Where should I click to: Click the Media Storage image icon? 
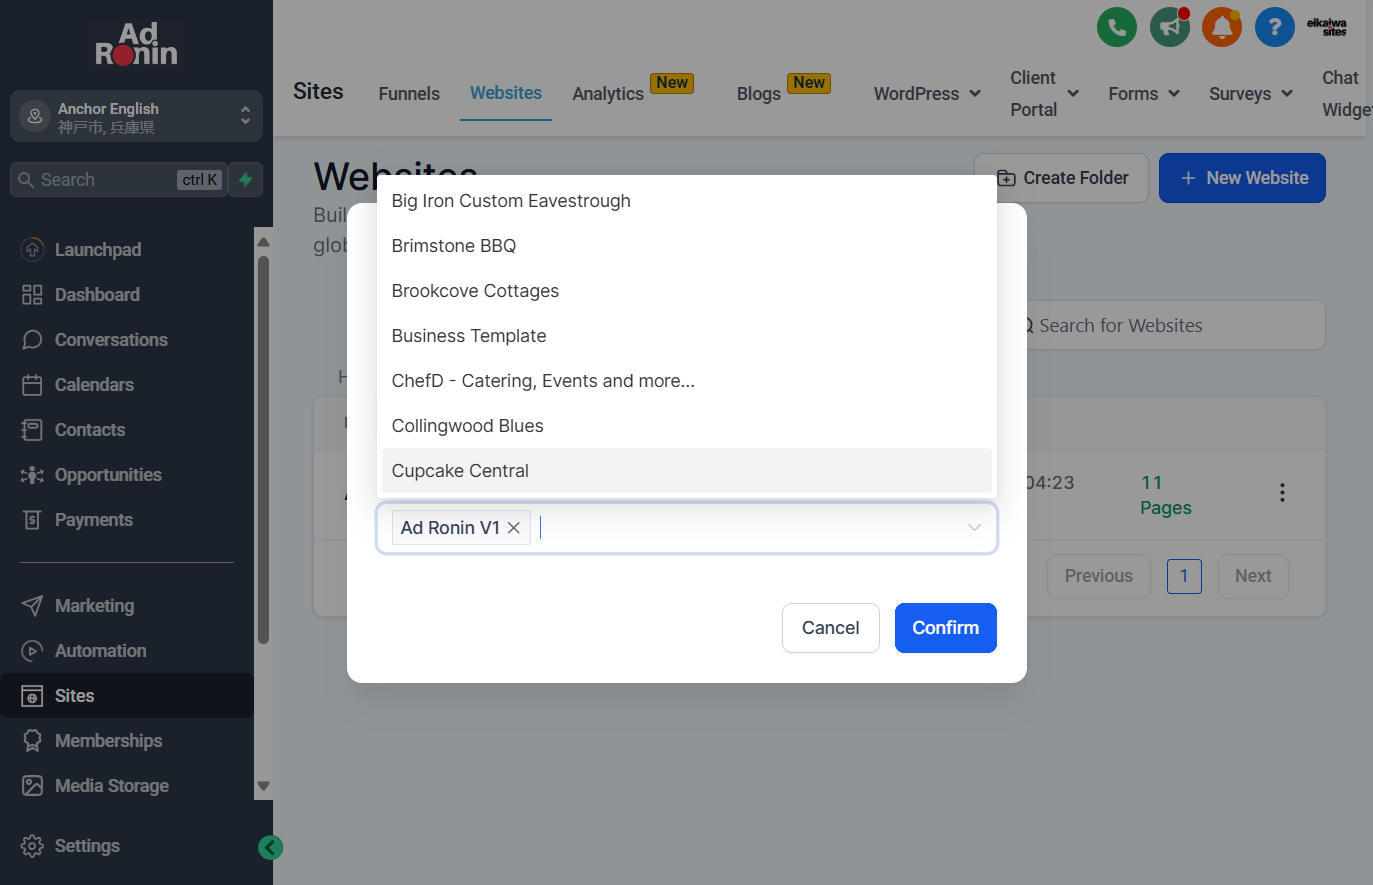[x=32, y=786]
